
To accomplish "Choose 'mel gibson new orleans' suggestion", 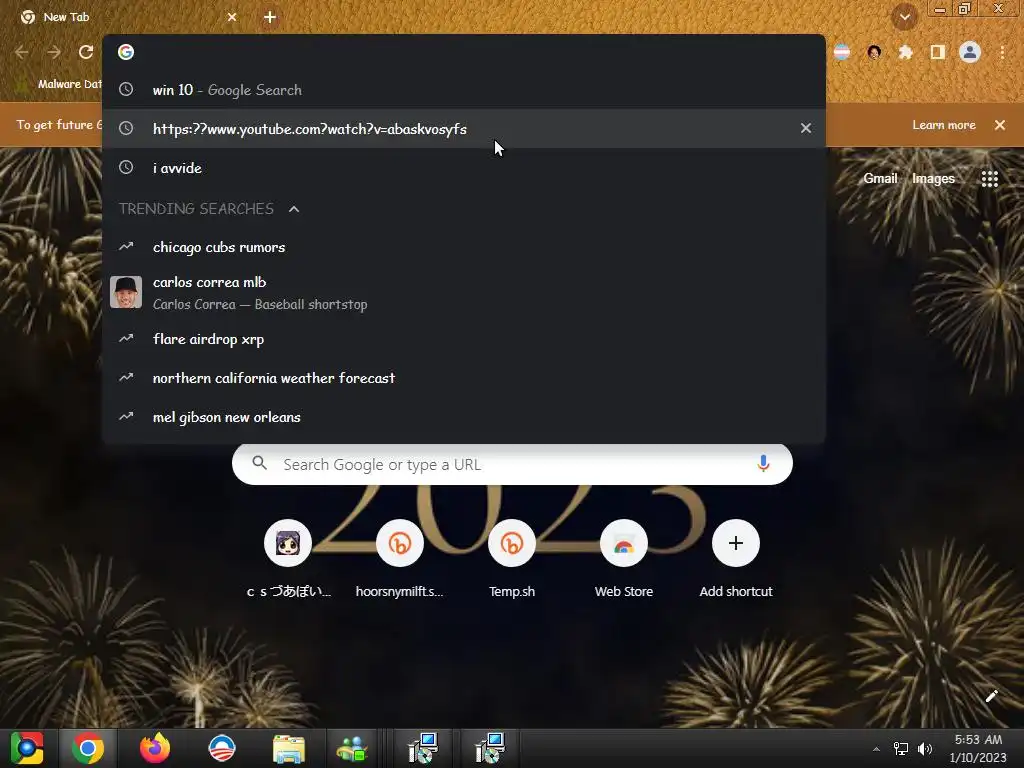I will pyautogui.click(x=464, y=417).
